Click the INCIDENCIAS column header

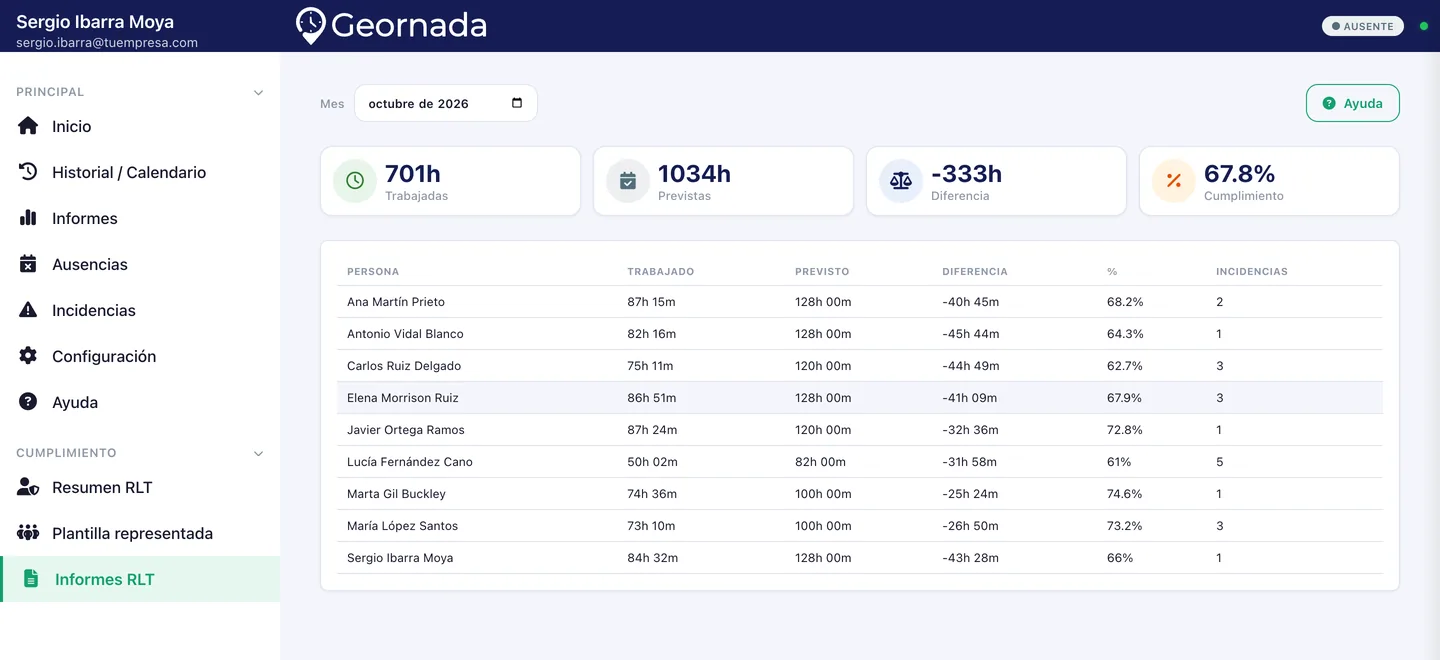[x=1252, y=272]
